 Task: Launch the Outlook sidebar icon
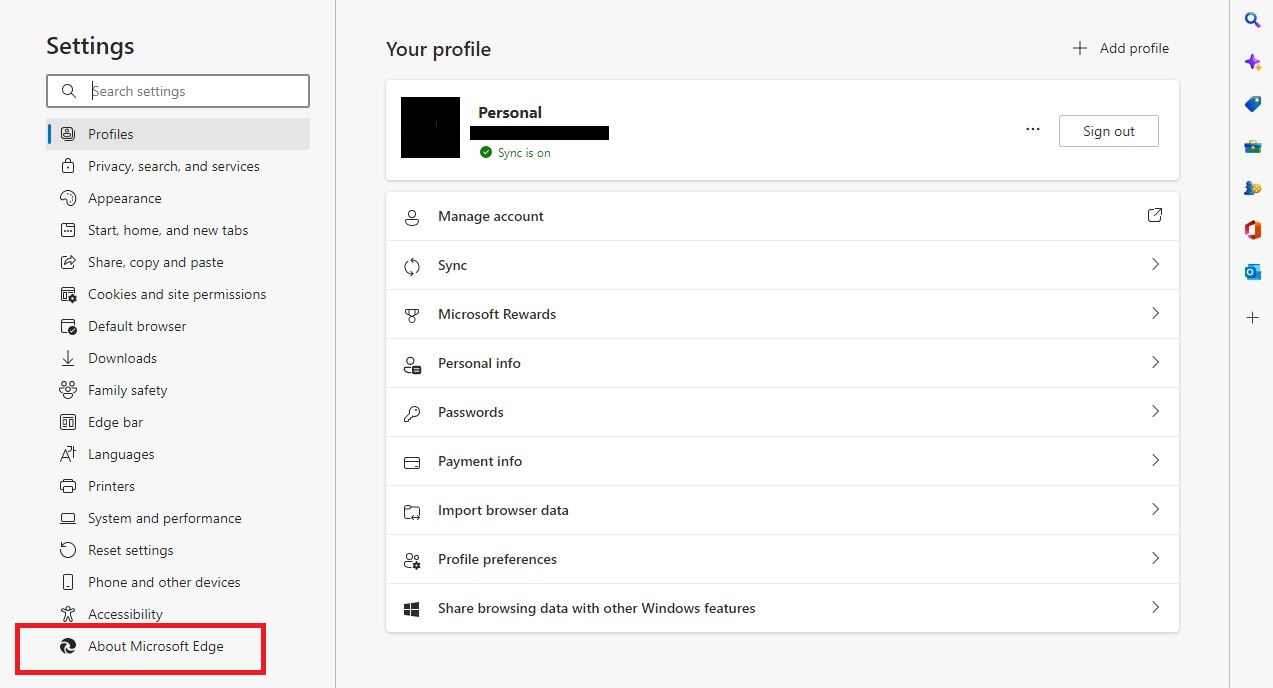pos(1252,272)
